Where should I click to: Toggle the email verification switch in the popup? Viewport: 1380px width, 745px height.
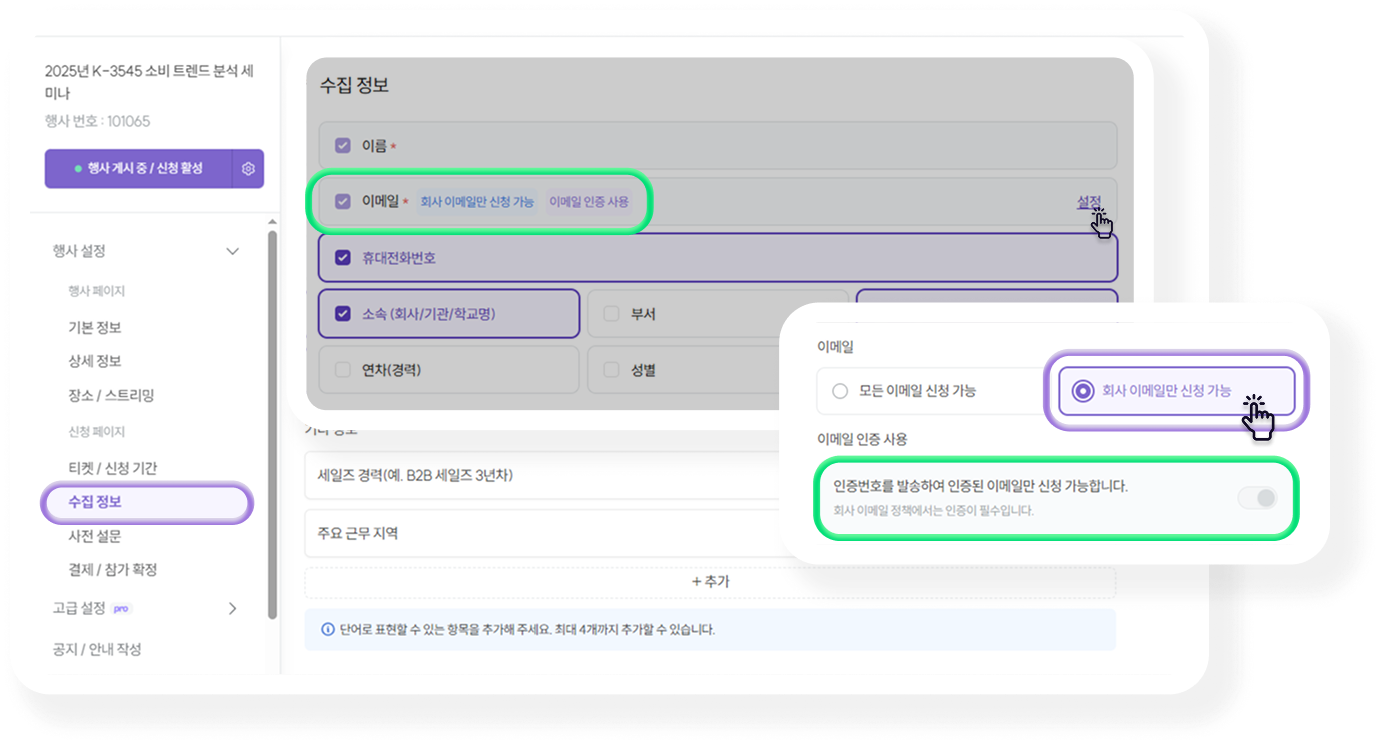click(1258, 498)
